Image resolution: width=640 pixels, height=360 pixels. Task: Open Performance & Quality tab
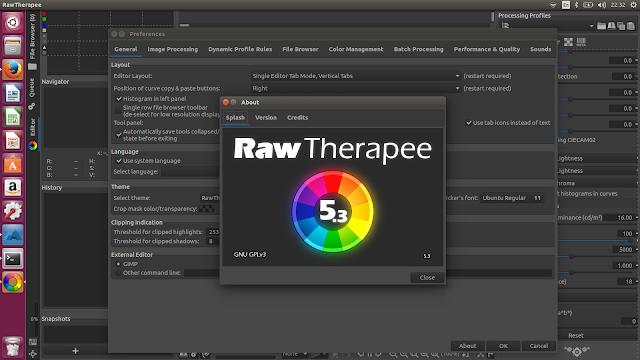tap(487, 49)
